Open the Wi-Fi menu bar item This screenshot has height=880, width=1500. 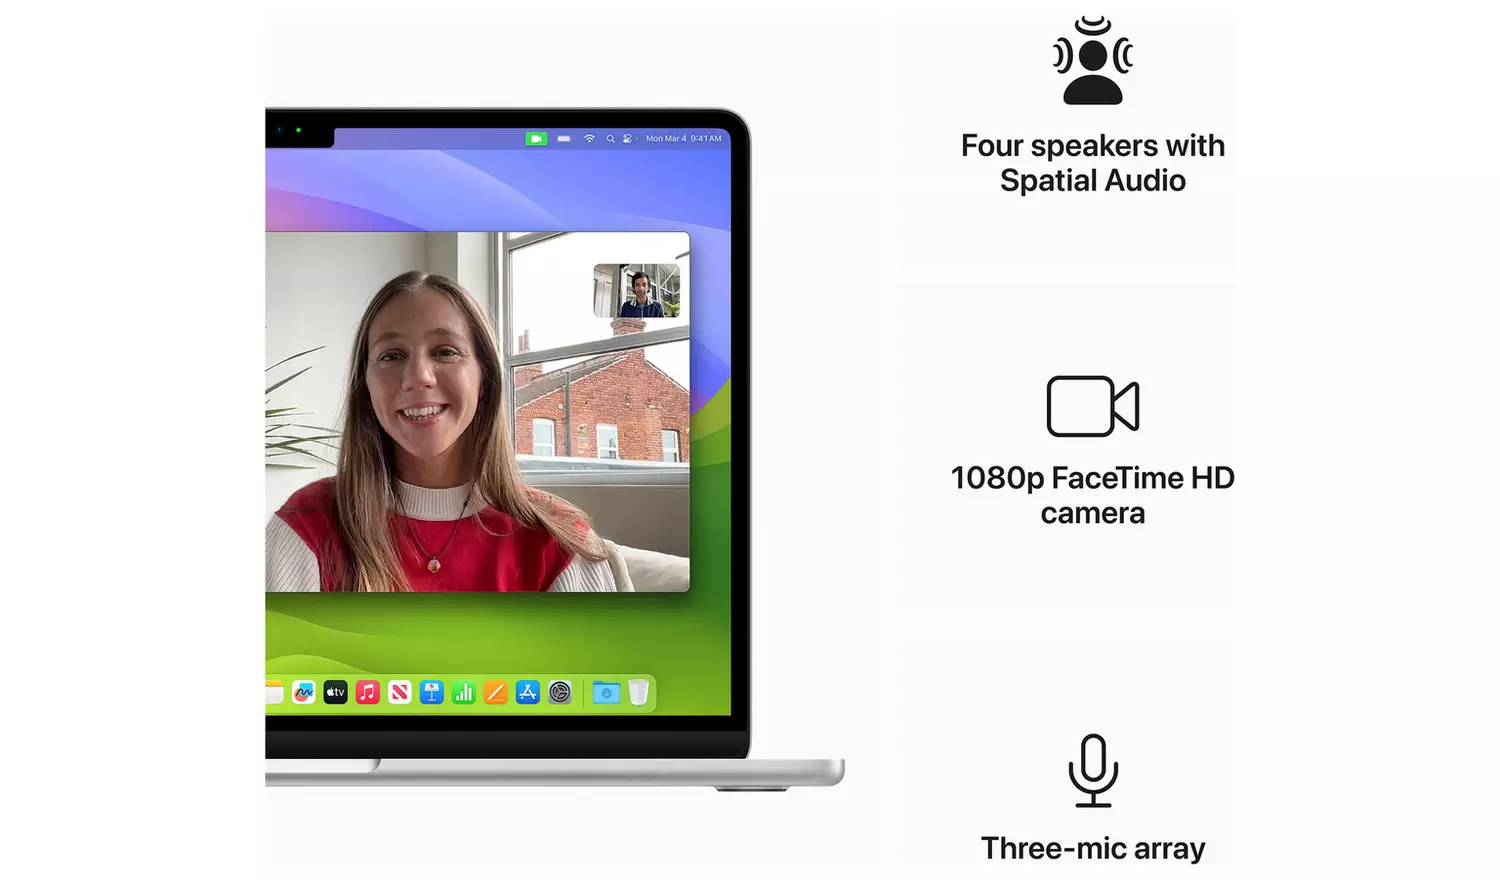[589, 139]
